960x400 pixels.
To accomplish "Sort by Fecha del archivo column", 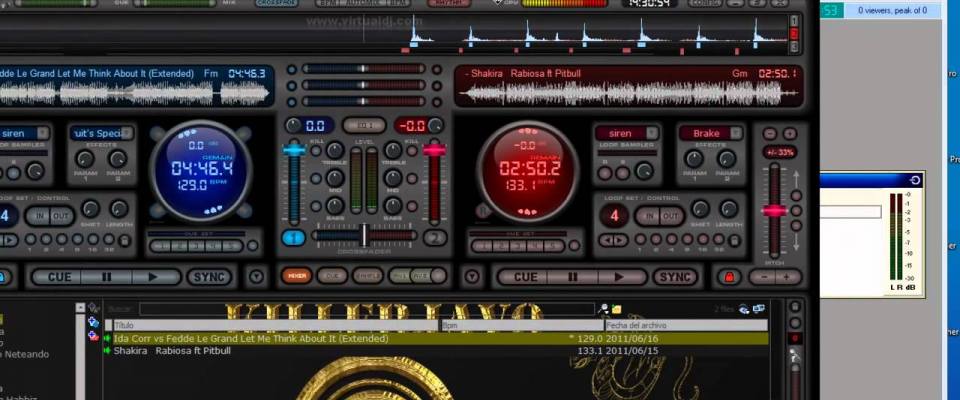I will point(686,325).
